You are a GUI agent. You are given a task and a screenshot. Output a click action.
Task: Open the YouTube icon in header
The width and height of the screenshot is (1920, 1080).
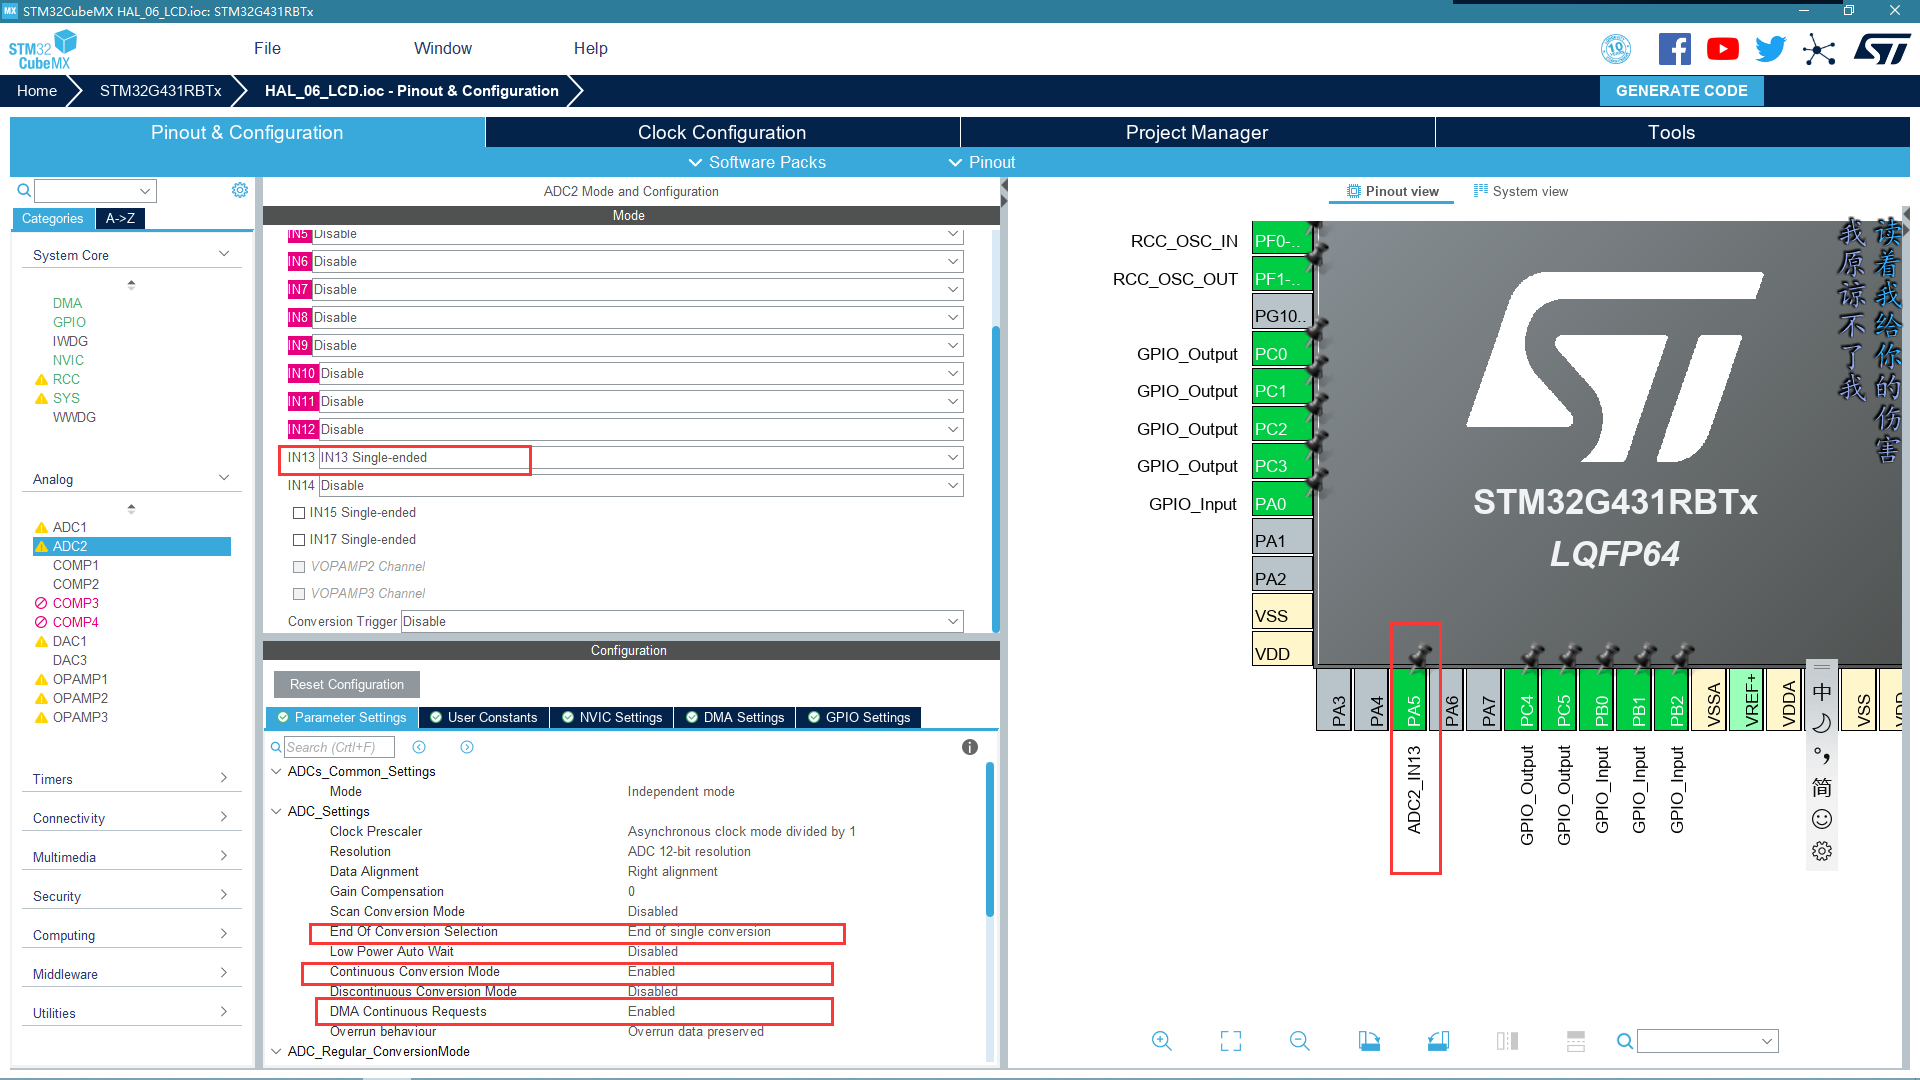point(1722,49)
